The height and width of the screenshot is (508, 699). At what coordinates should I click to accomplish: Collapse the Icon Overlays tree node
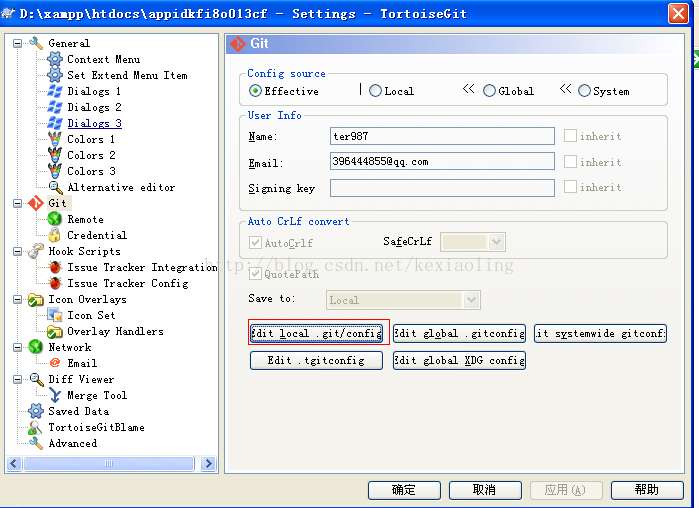tap(17, 299)
